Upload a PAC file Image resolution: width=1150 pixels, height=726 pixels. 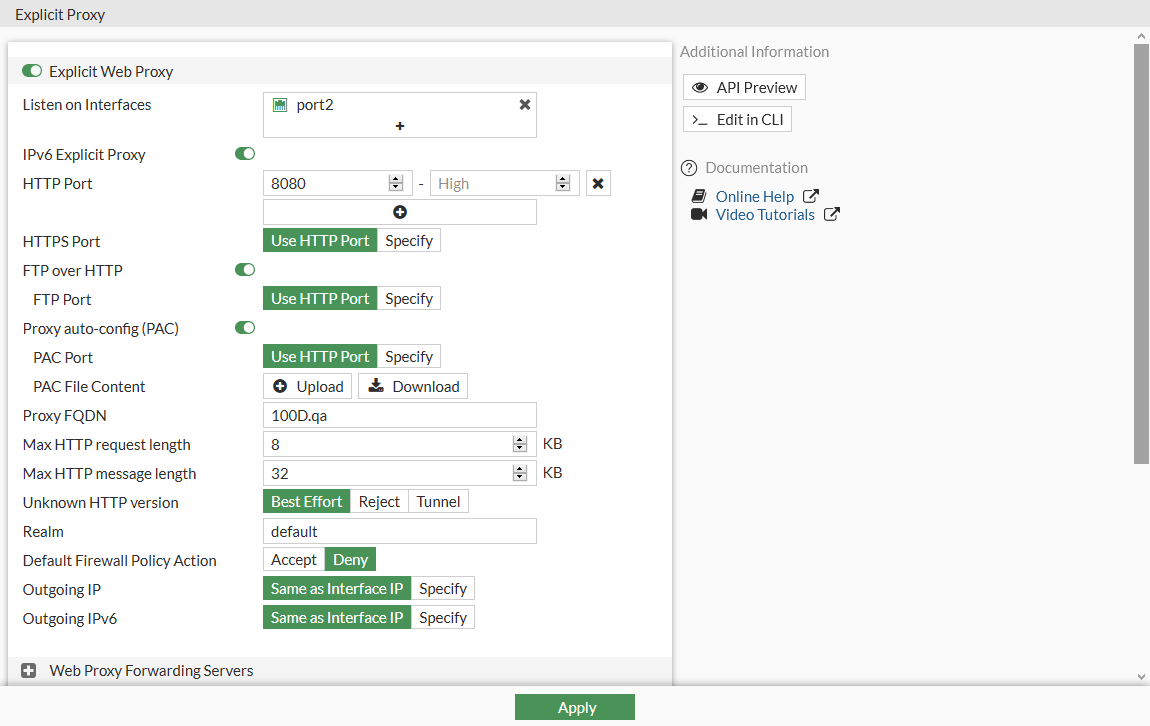pyautogui.click(x=307, y=385)
